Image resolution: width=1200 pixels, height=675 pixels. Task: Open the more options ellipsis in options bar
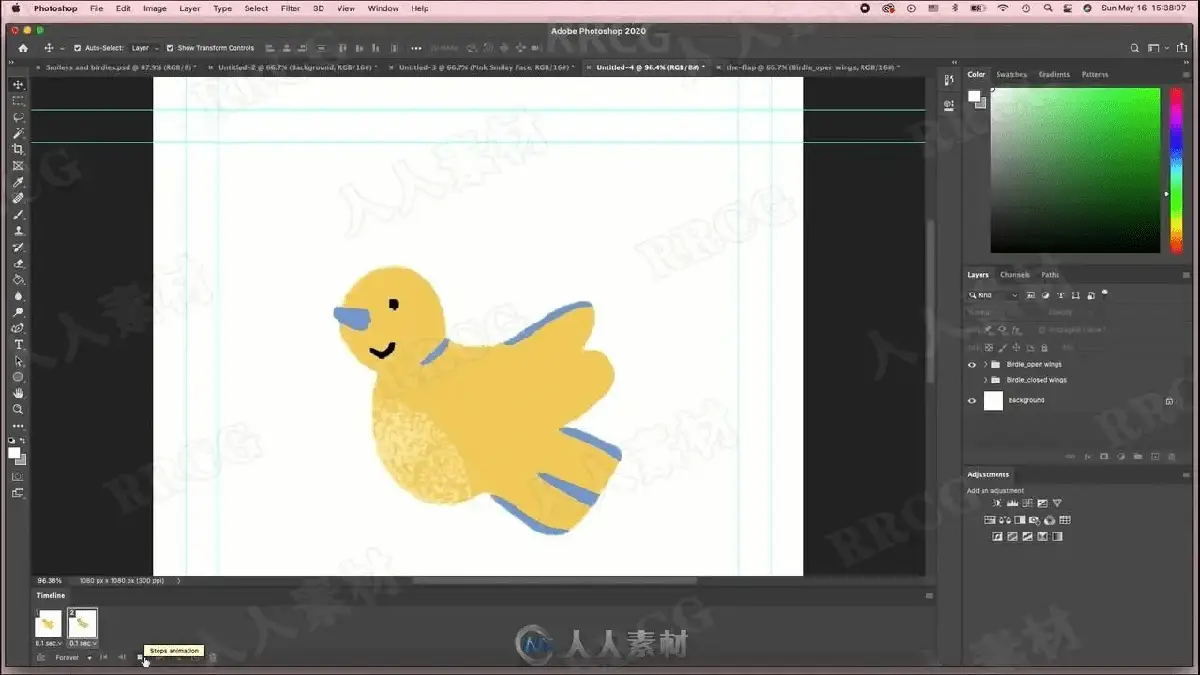pos(416,48)
